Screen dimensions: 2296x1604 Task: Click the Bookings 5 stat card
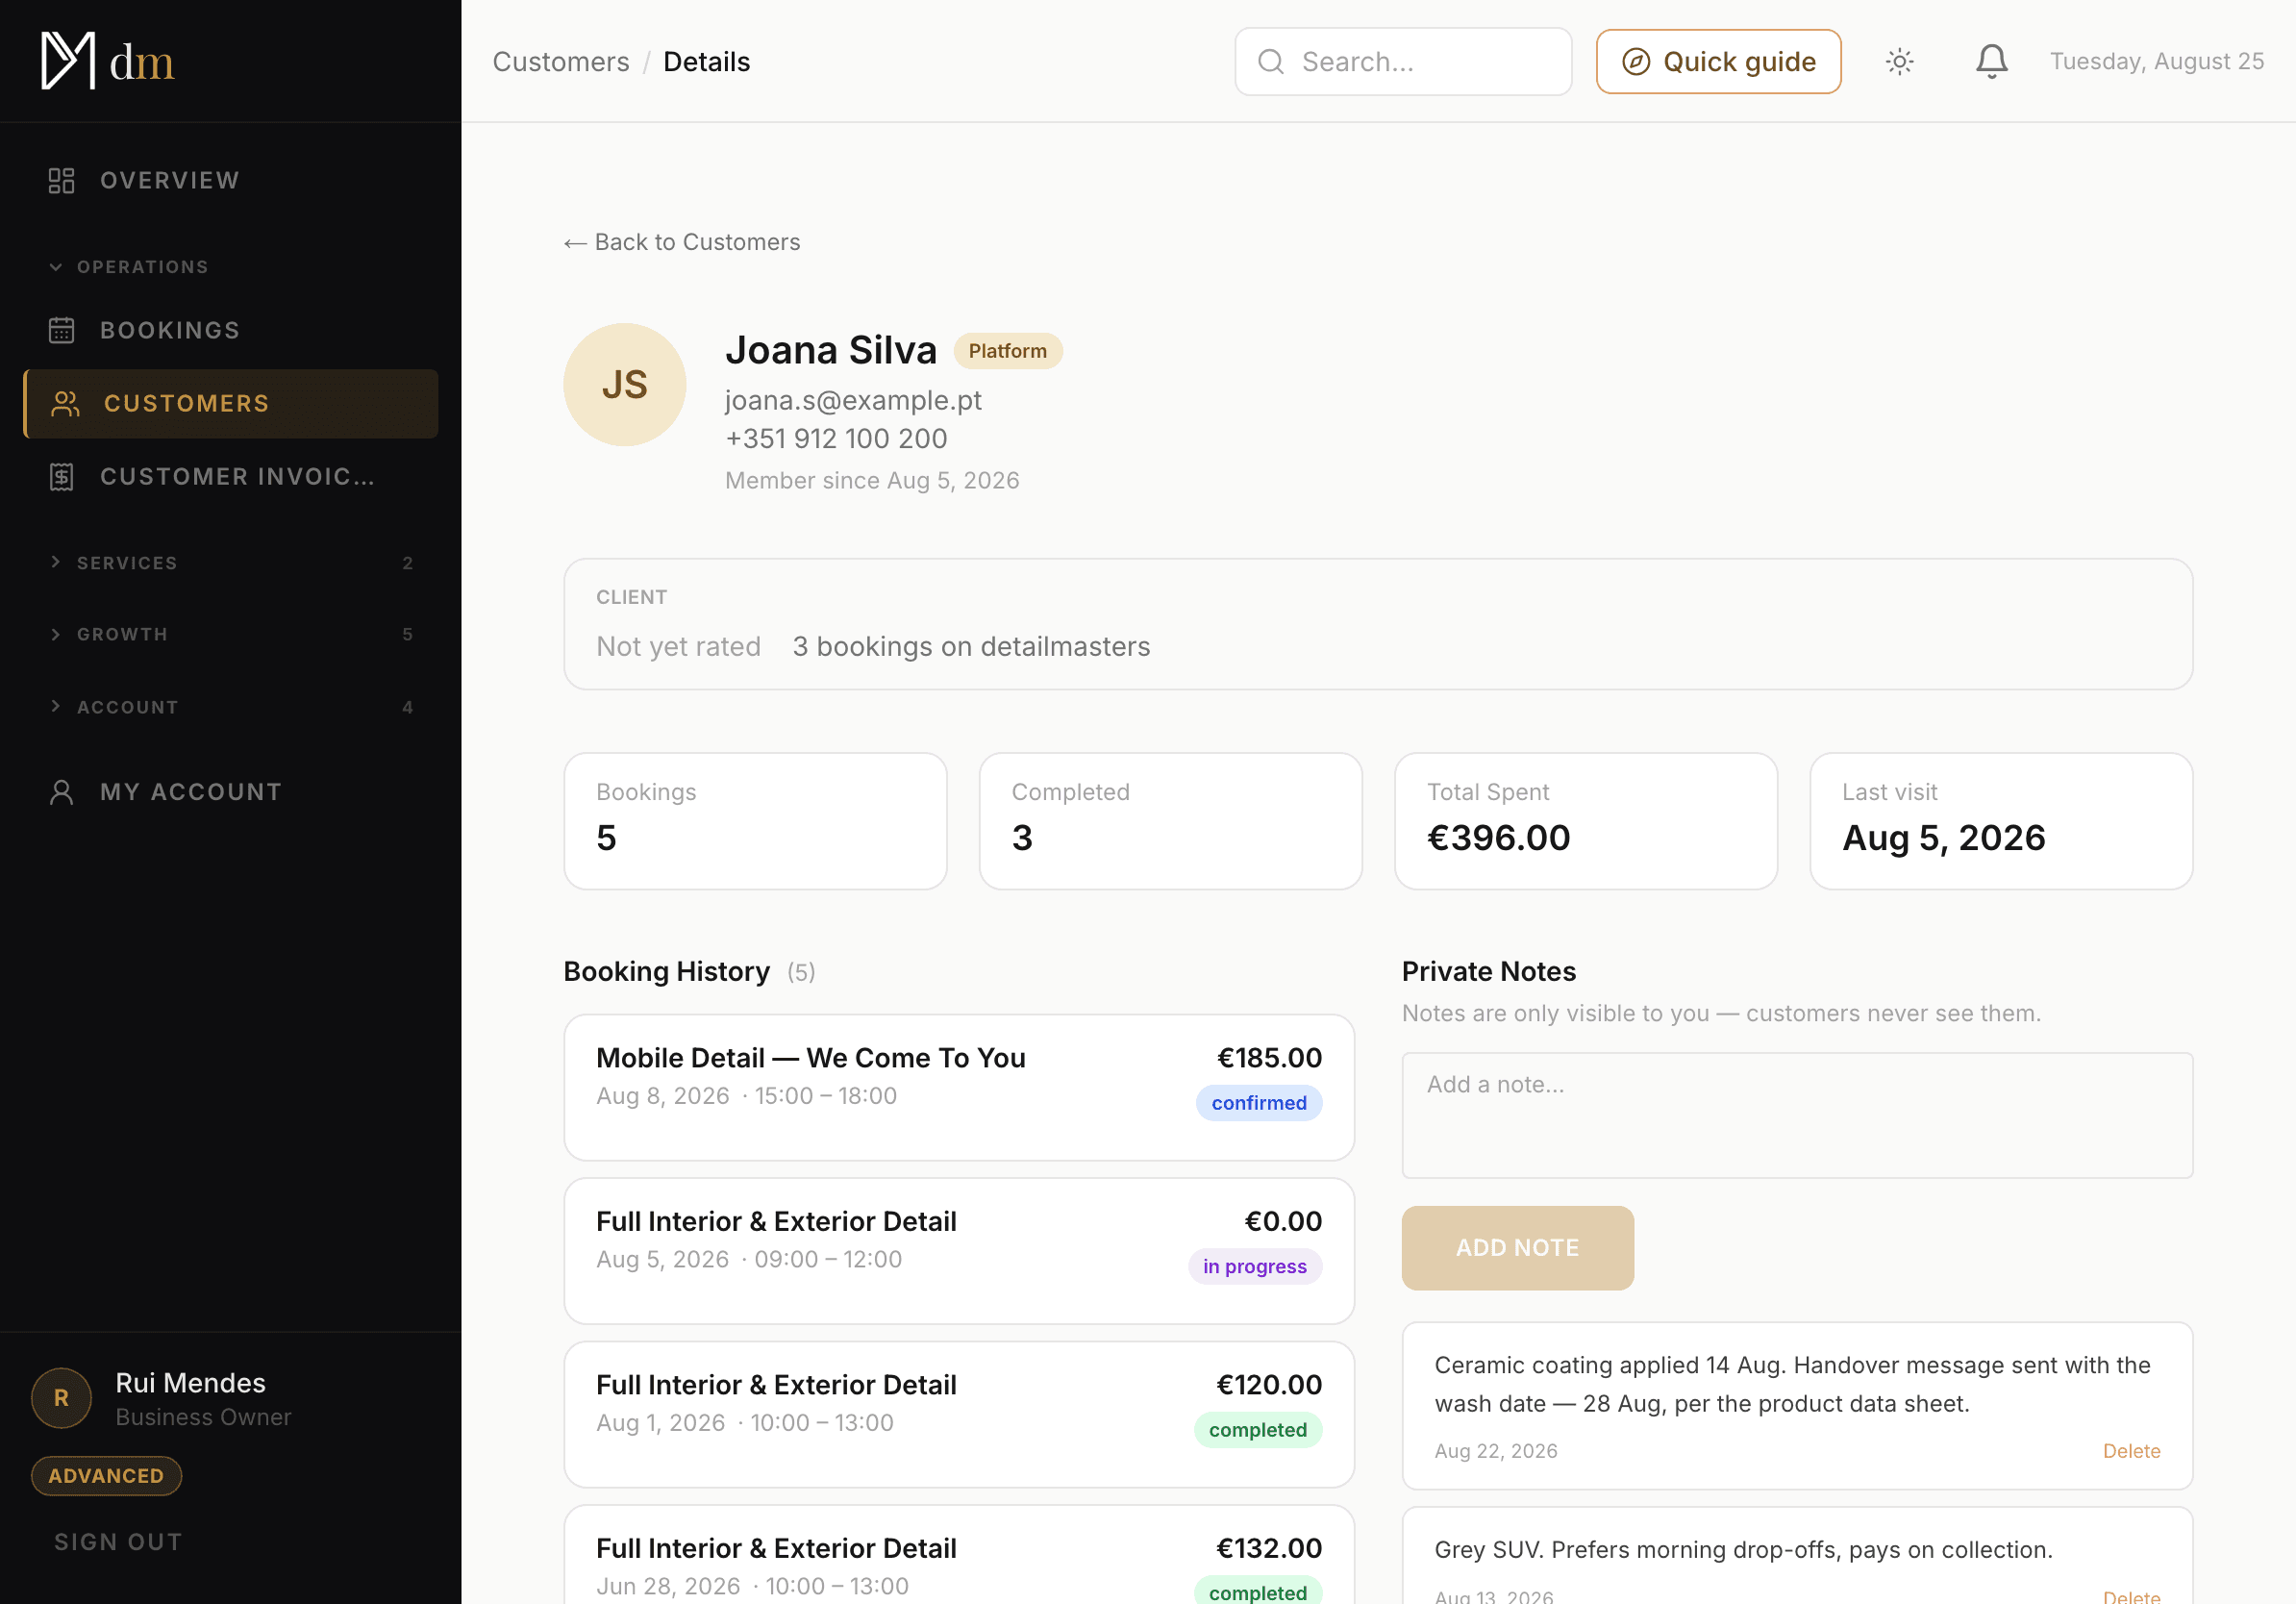click(x=755, y=821)
